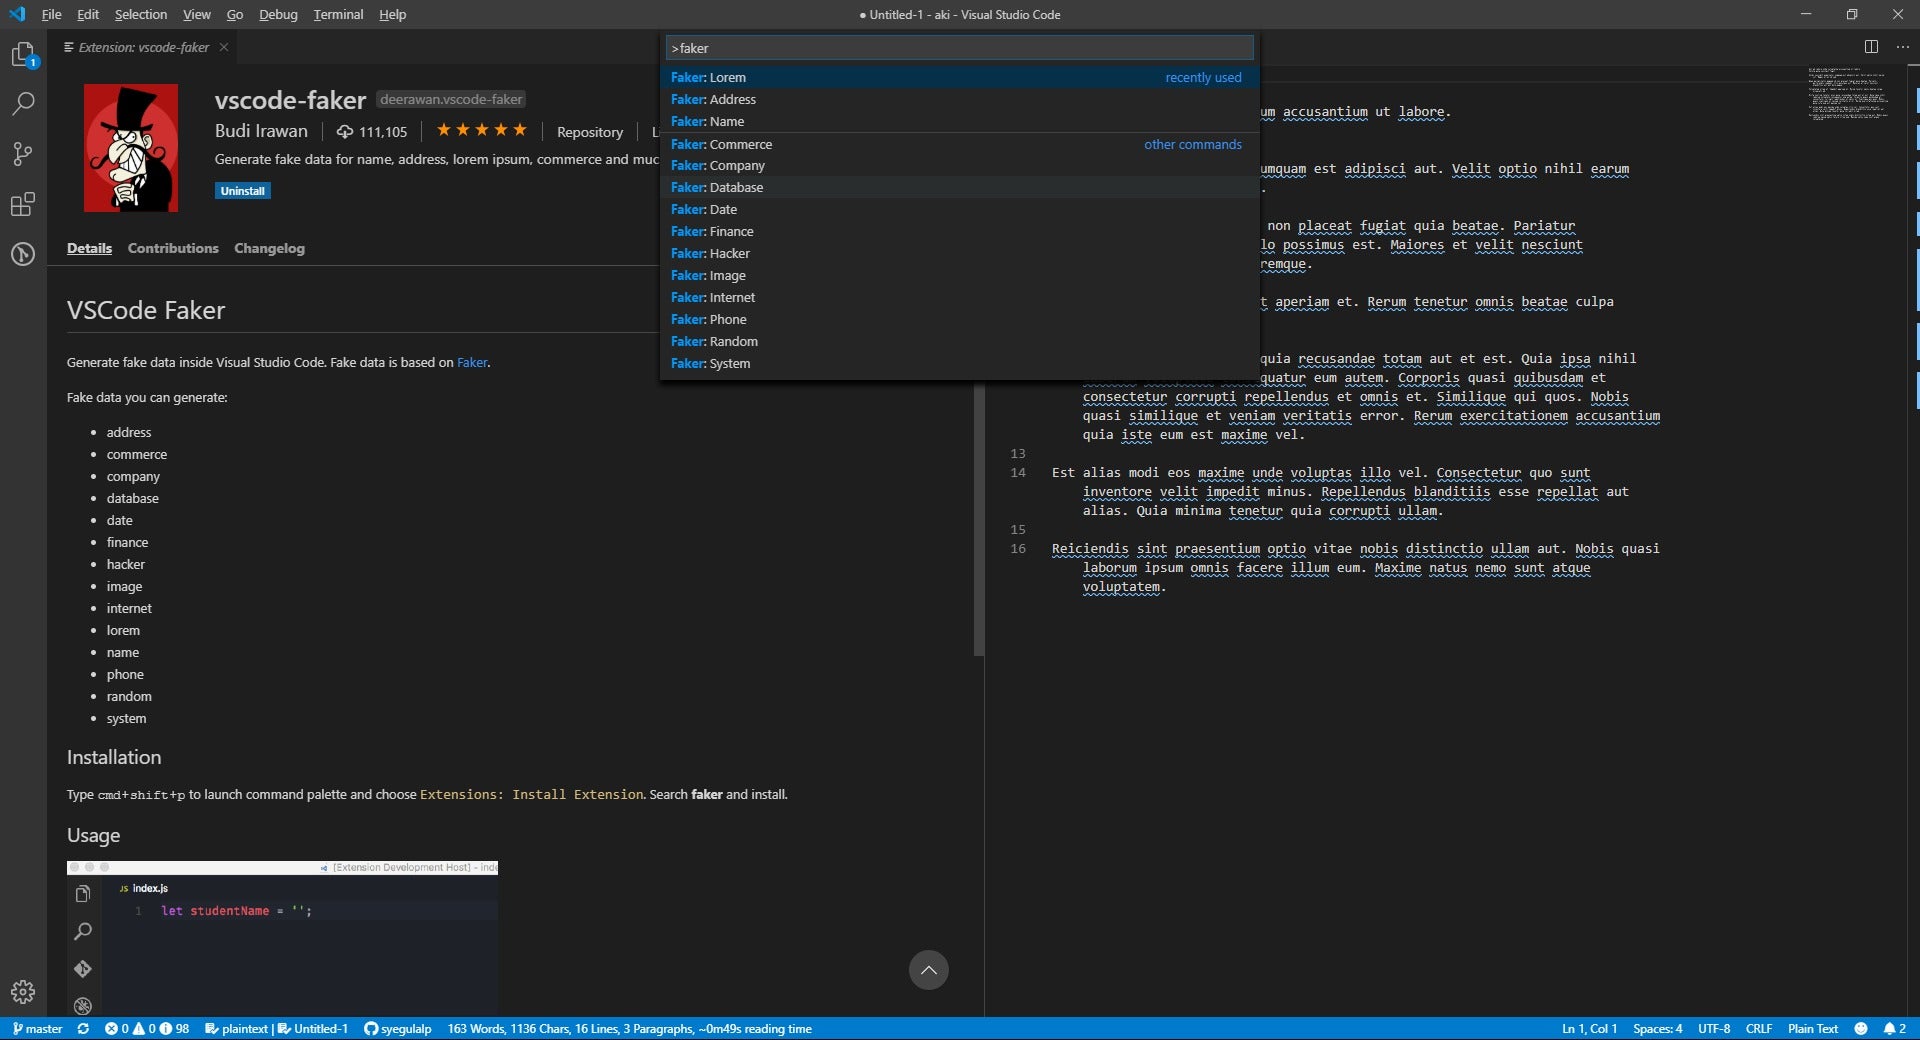This screenshot has height=1040, width=1920.
Task: Click the scroll-to-top arrow button
Action: (x=928, y=969)
